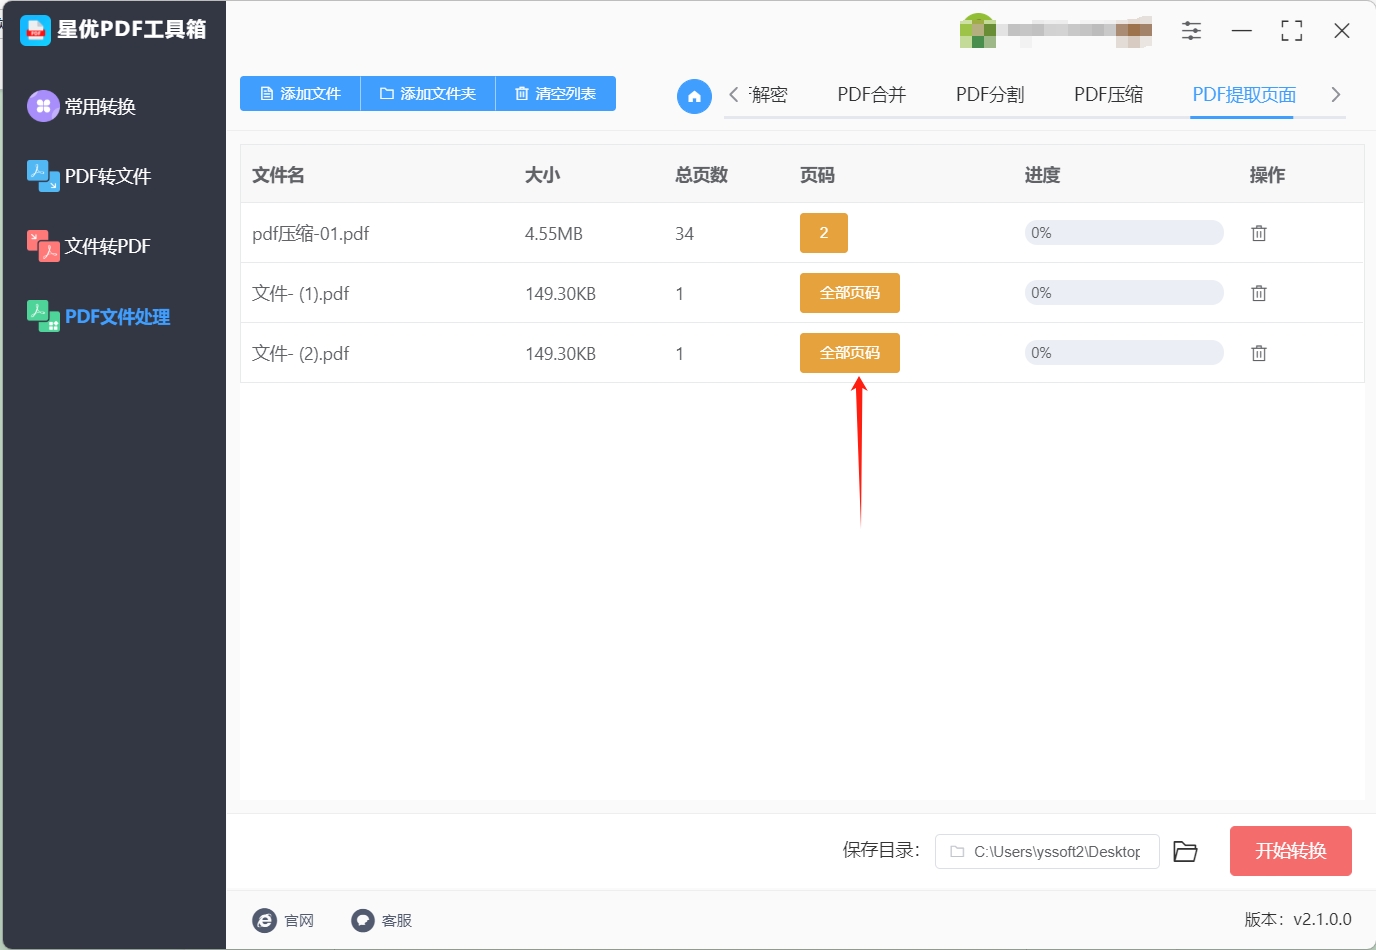The image size is (1376, 950).
Task: Open the save directory folder icon
Action: (1185, 852)
